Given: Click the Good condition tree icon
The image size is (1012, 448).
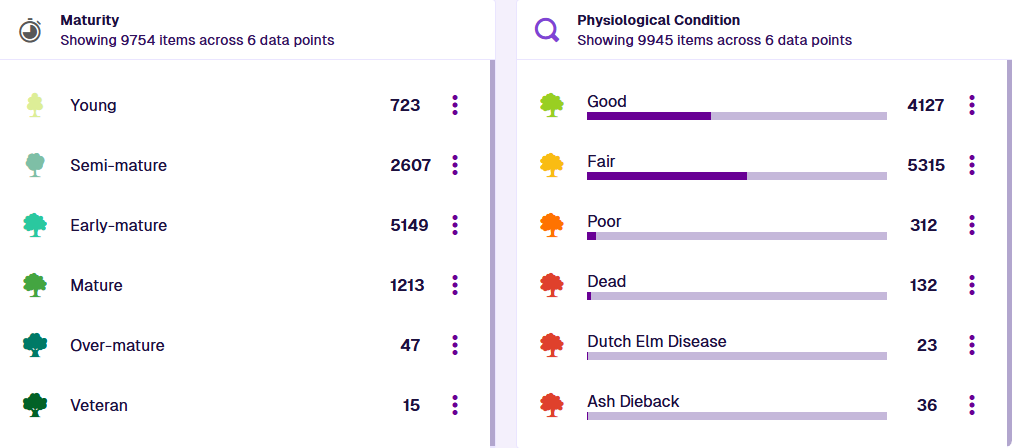Looking at the screenshot, I should (x=551, y=105).
